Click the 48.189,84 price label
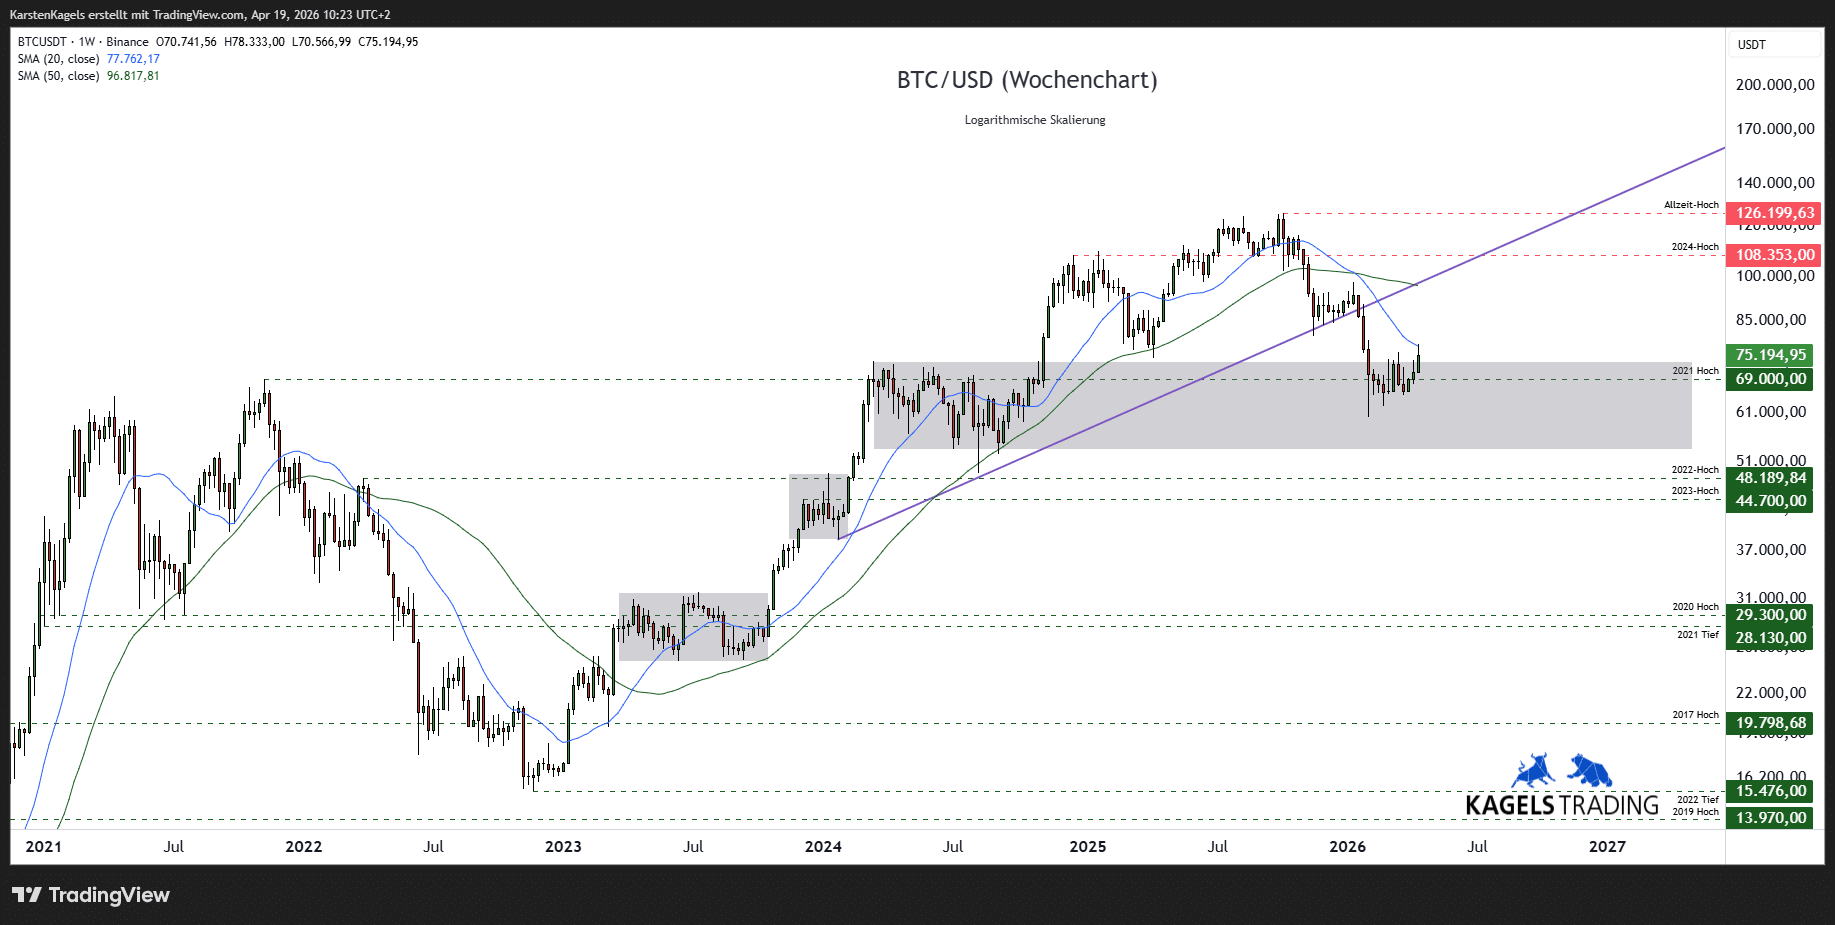The height and width of the screenshot is (925, 1835). [x=1770, y=478]
